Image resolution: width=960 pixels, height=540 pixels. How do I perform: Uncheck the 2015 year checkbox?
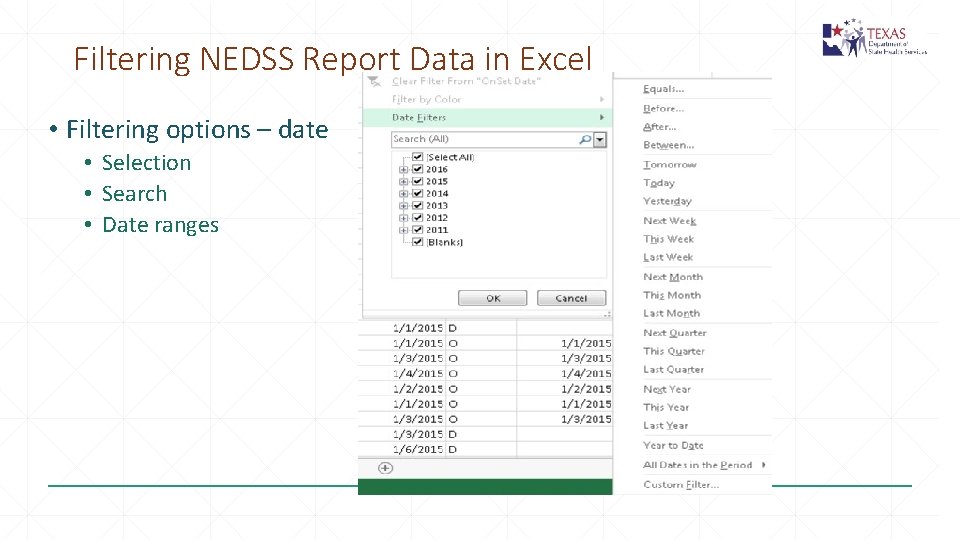(x=418, y=181)
